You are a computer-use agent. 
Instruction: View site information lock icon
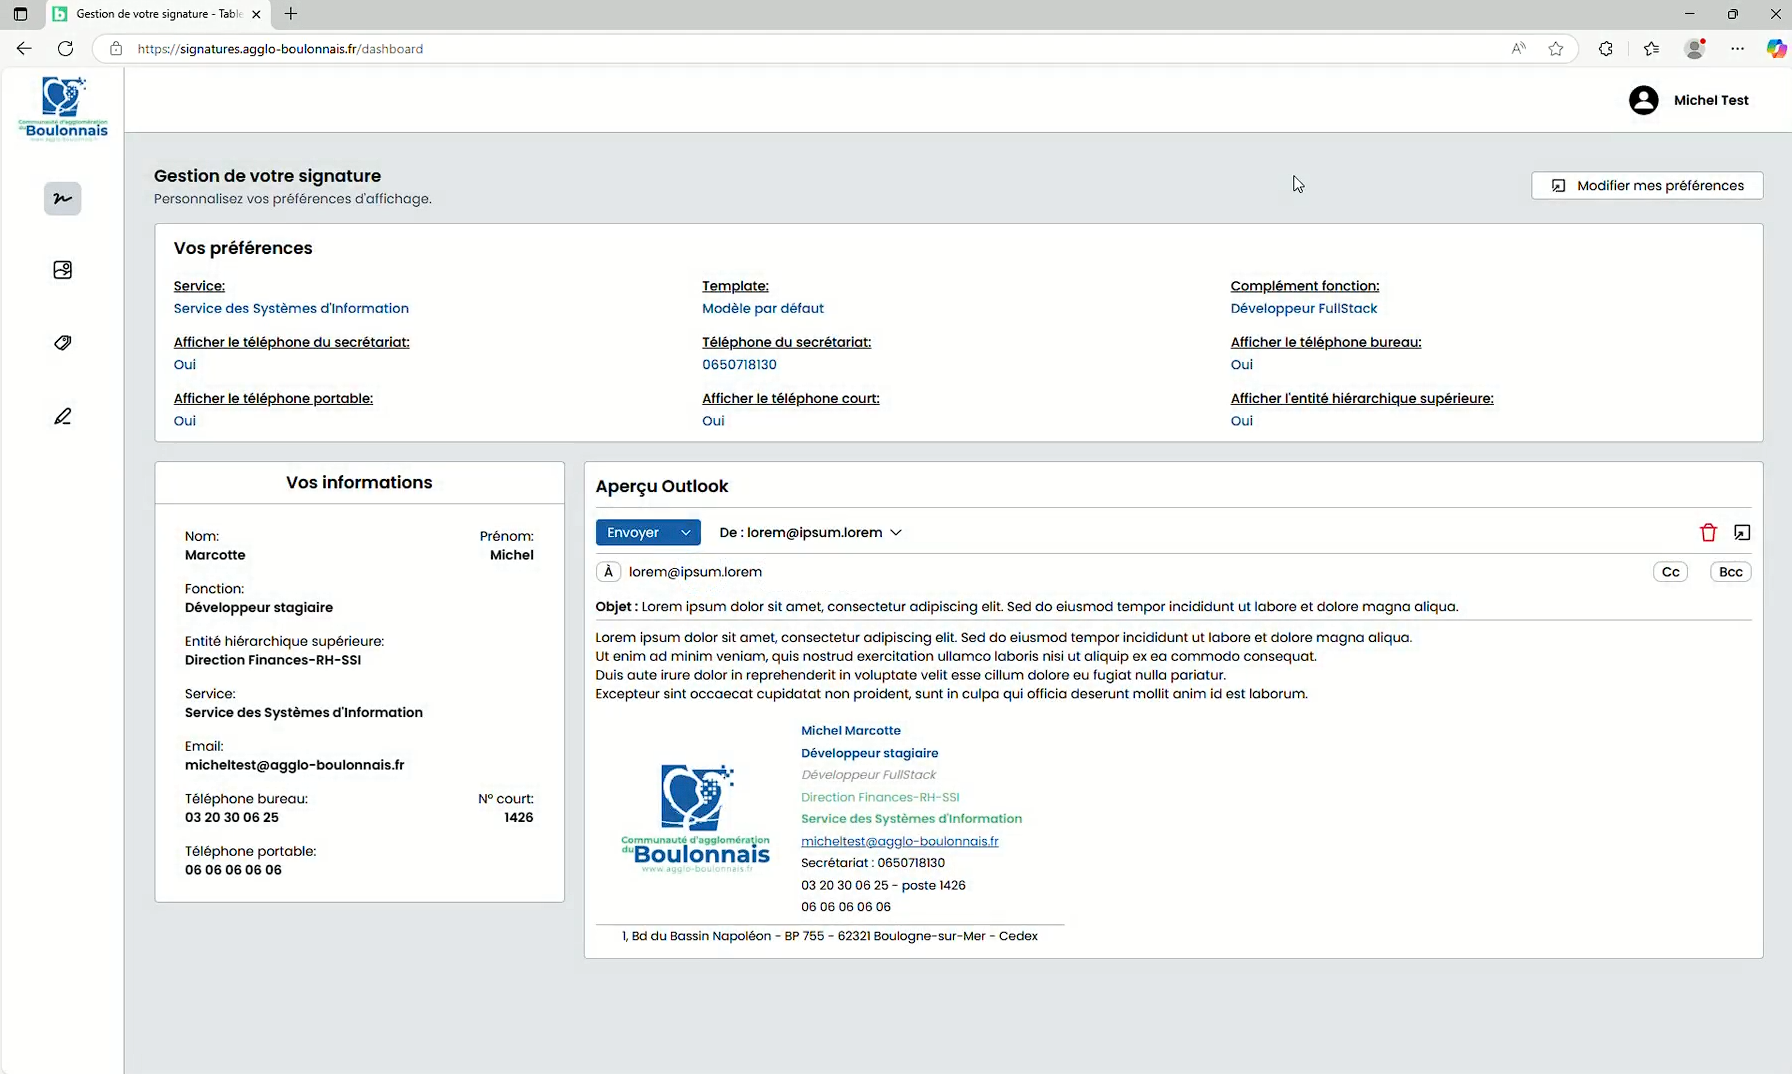116,48
